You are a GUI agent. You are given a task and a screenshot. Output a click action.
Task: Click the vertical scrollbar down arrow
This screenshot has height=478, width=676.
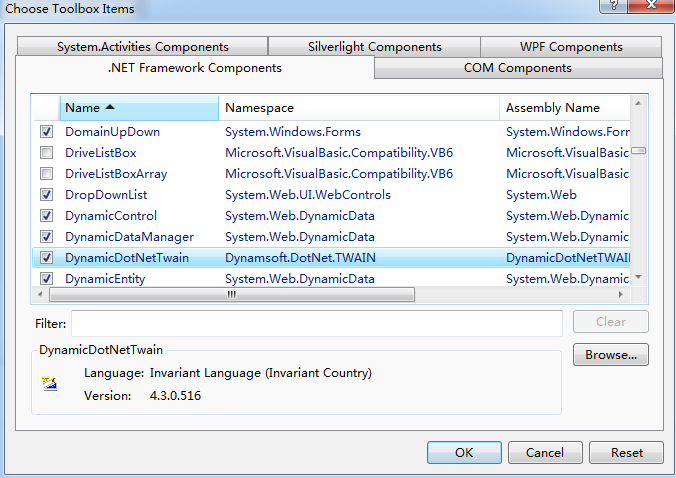point(637,277)
